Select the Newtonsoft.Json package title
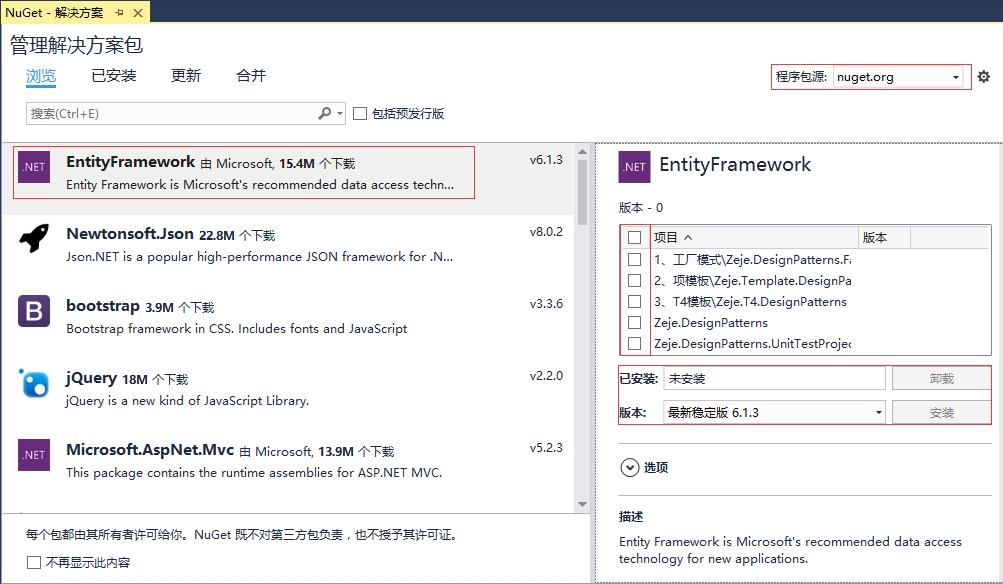The height and width of the screenshot is (584, 1003). tap(130, 234)
